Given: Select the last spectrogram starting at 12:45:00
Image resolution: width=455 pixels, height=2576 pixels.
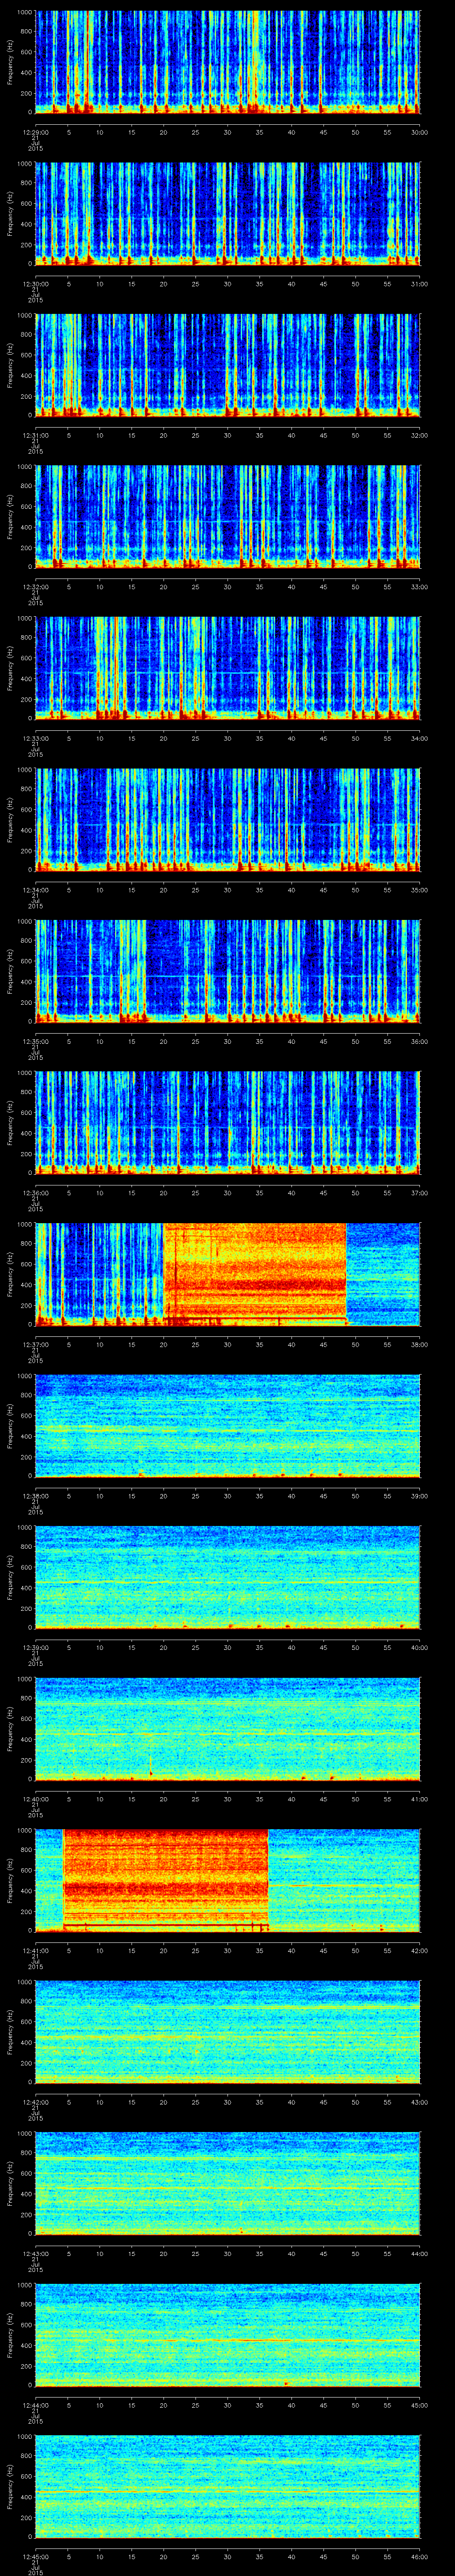Looking at the screenshot, I should pyautogui.click(x=227, y=2485).
